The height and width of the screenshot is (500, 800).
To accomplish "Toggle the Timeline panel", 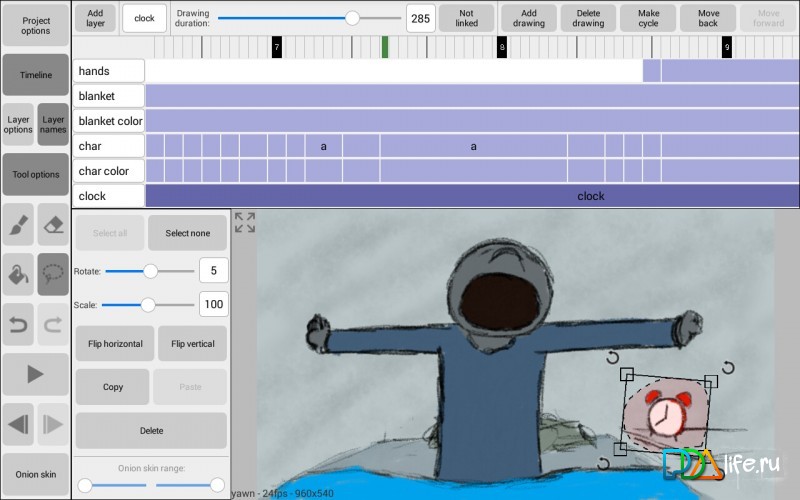I will point(35,75).
